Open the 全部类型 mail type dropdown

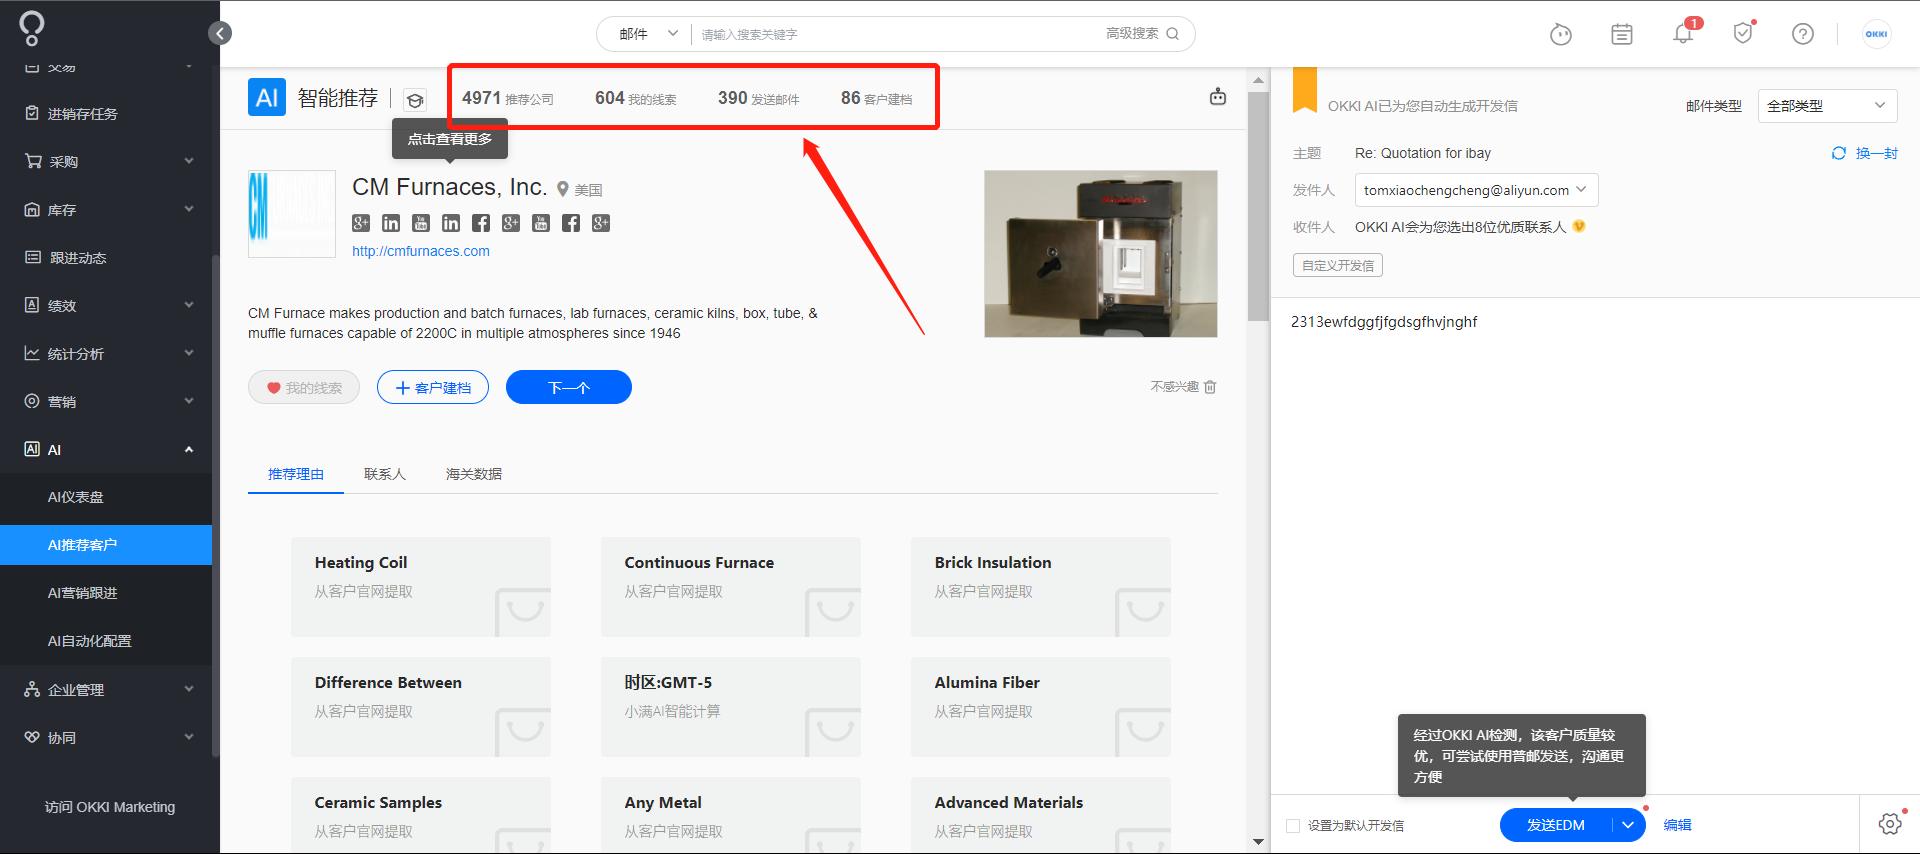coord(1827,105)
